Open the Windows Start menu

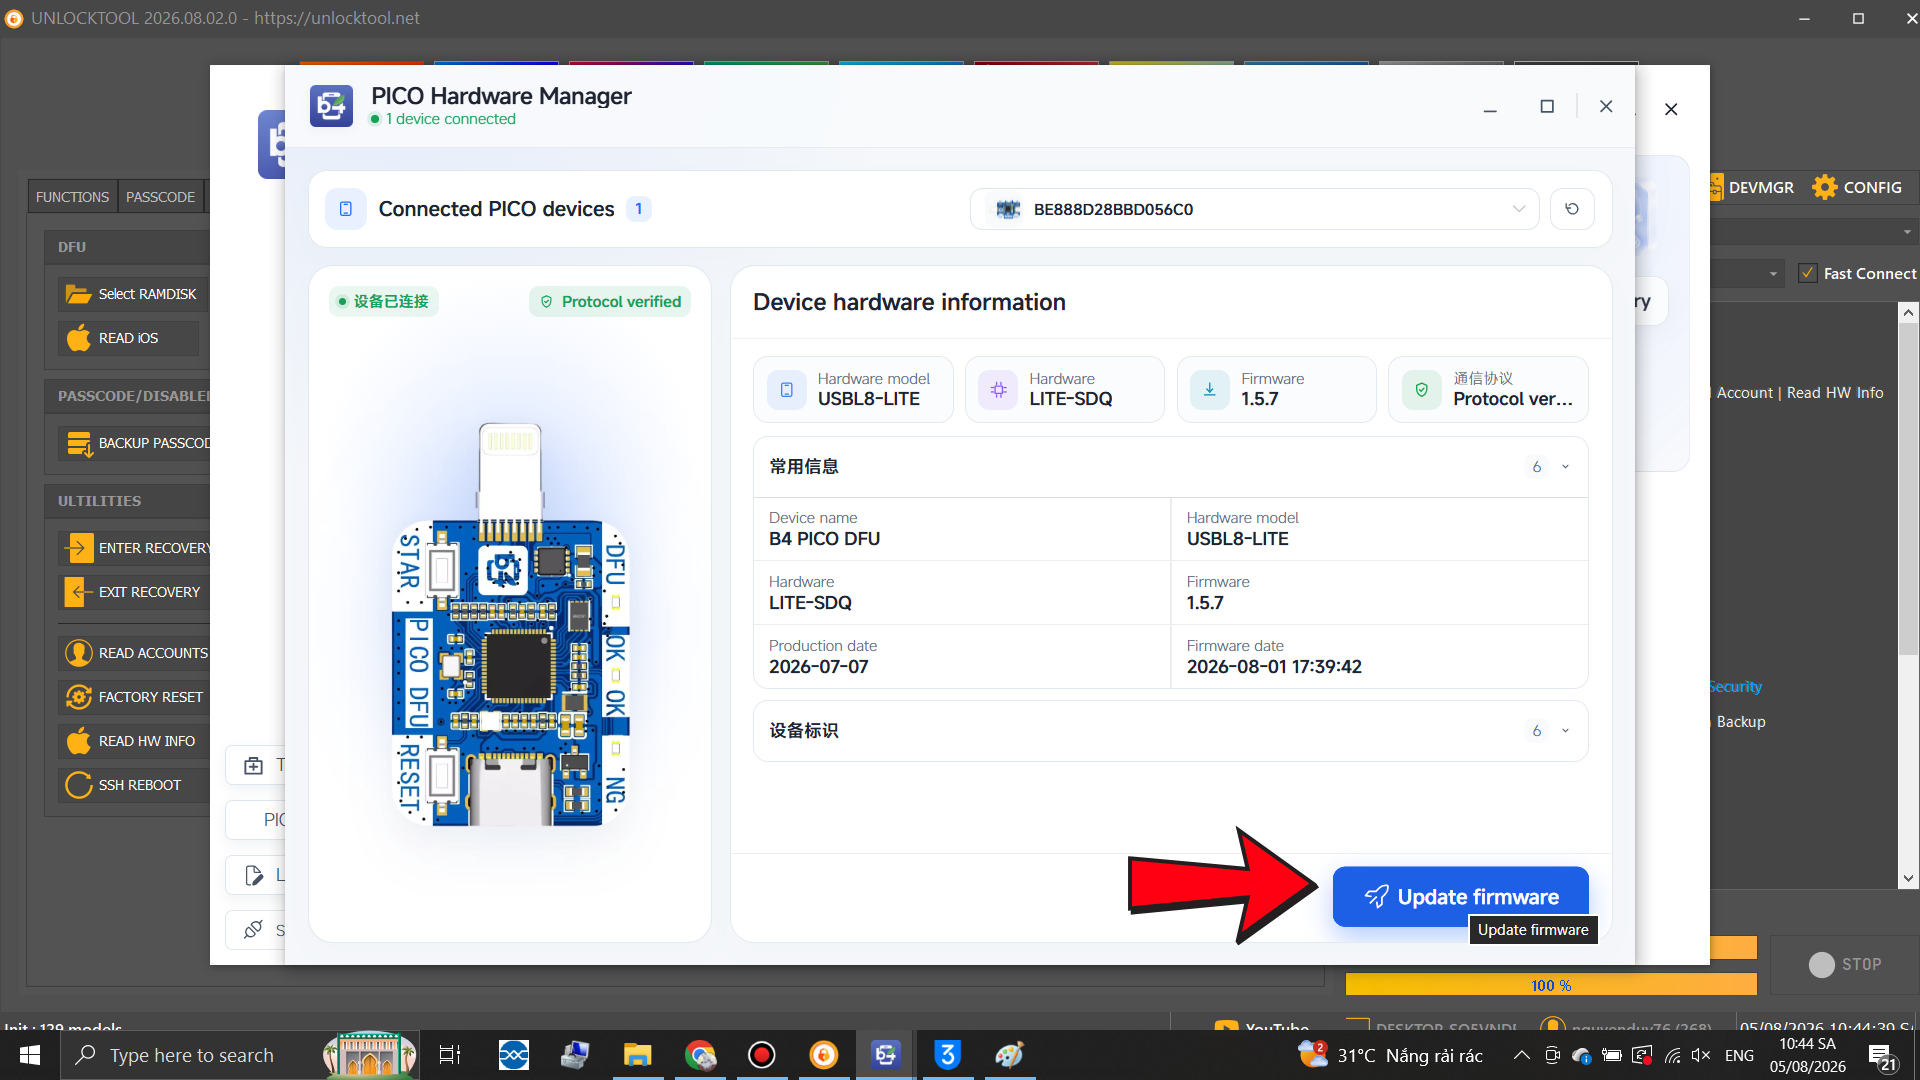point(30,1055)
